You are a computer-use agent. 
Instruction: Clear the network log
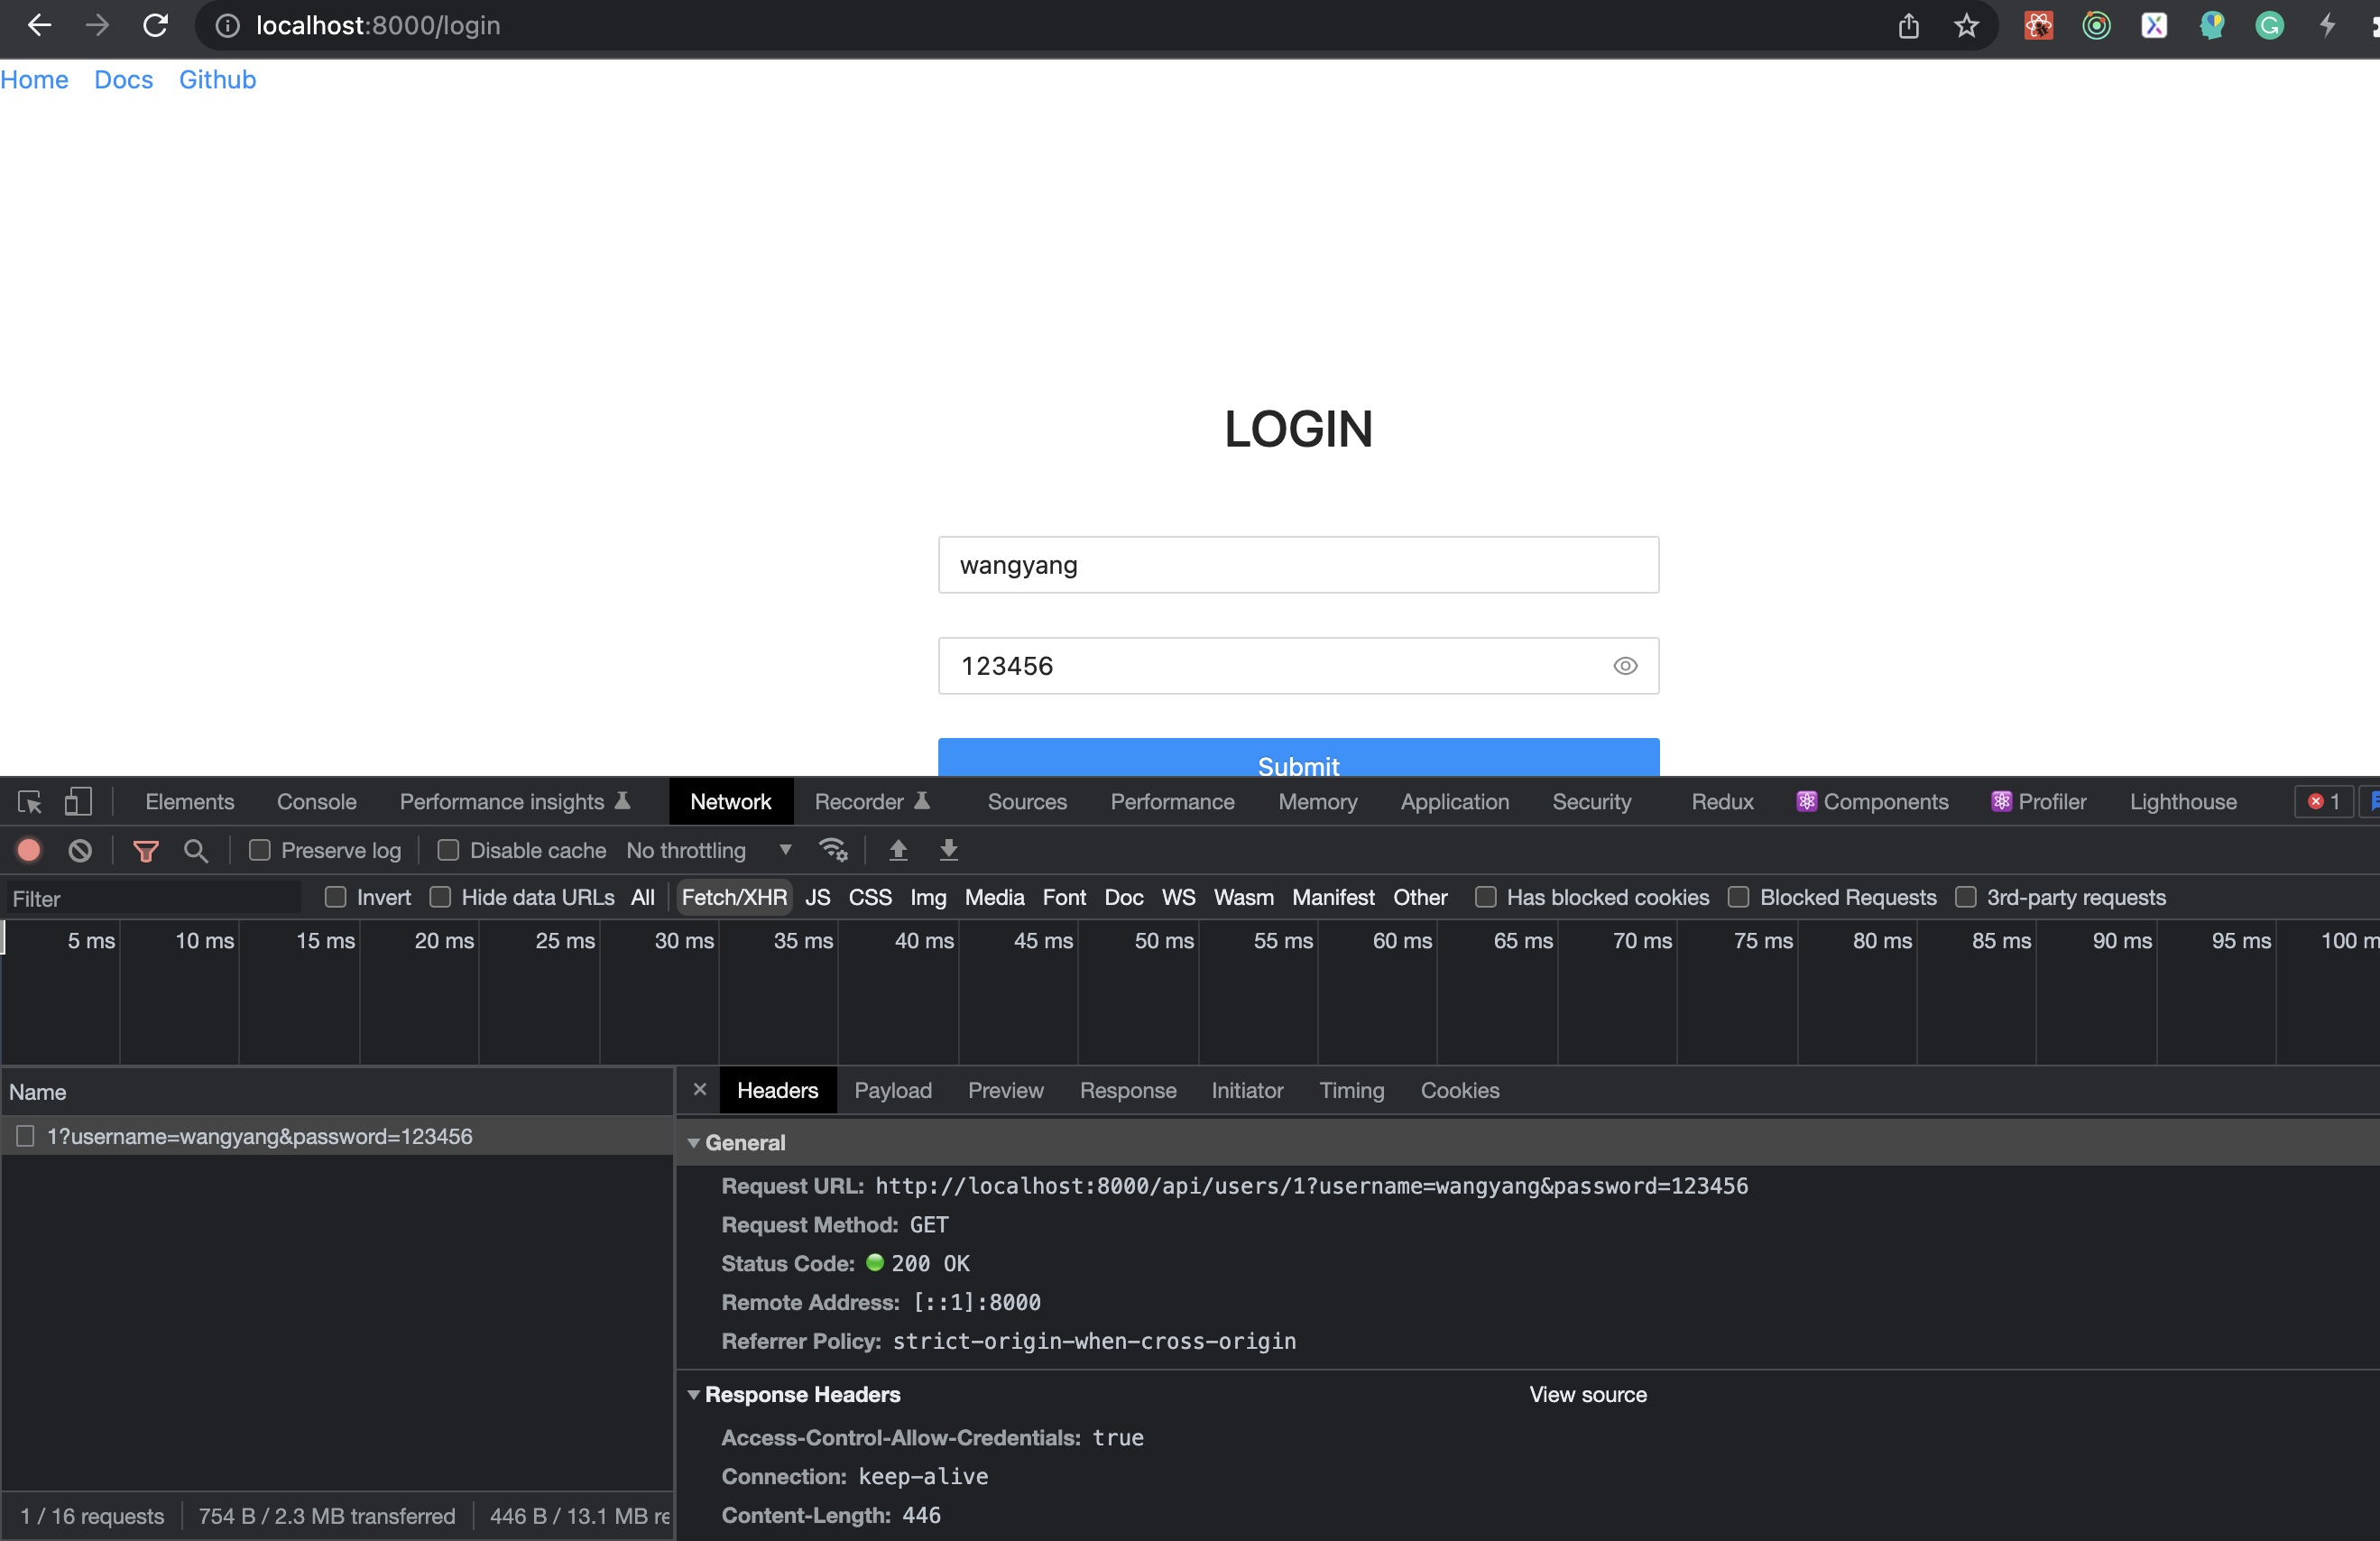click(x=80, y=850)
